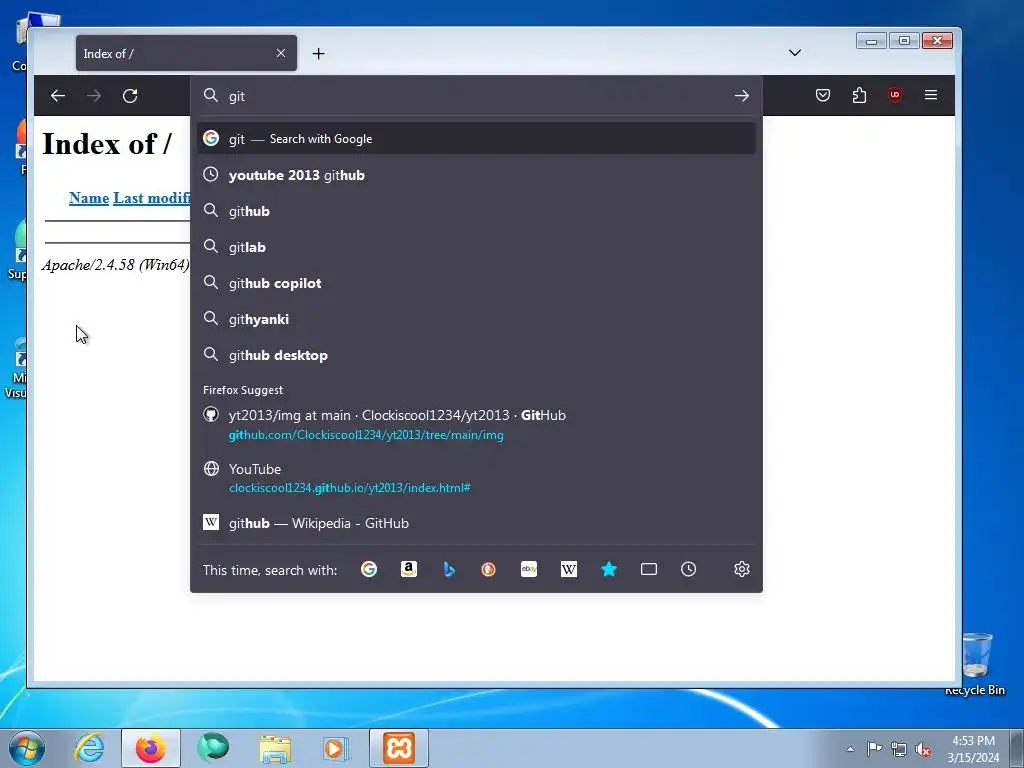Expand the list all tabs chevron

click(795, 53)
